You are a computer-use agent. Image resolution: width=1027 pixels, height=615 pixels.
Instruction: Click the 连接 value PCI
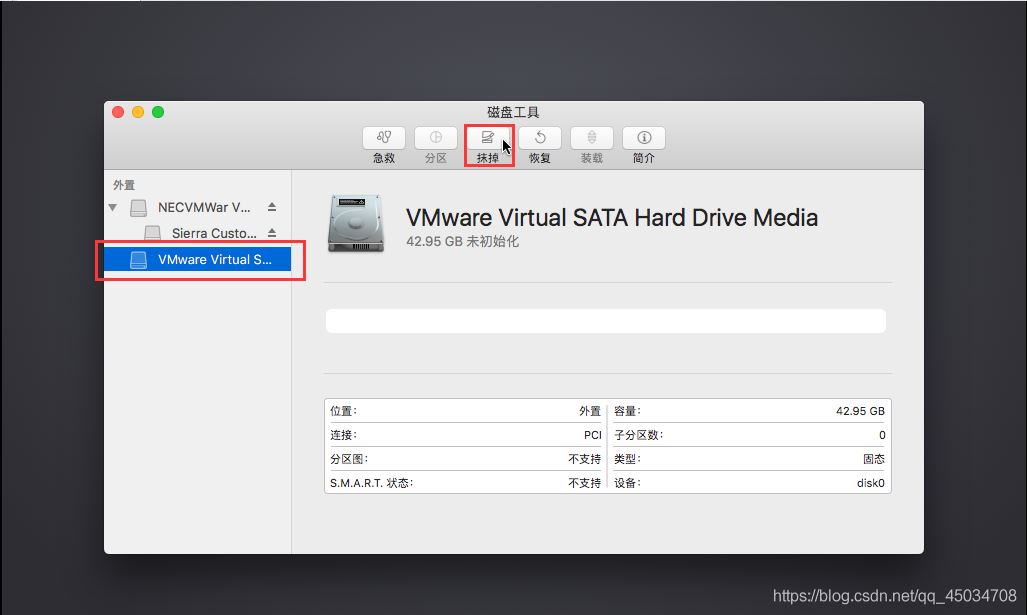[x=592, y=435]
